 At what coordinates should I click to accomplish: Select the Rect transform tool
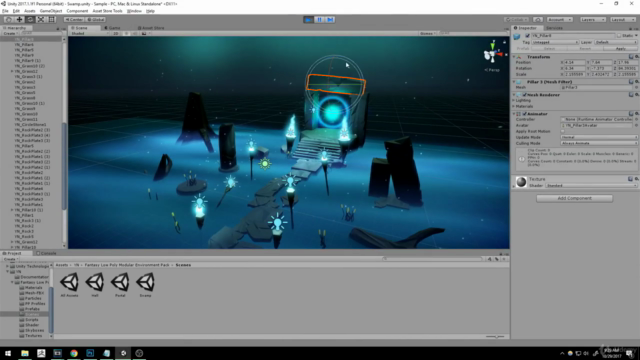(x=52, y=19)
